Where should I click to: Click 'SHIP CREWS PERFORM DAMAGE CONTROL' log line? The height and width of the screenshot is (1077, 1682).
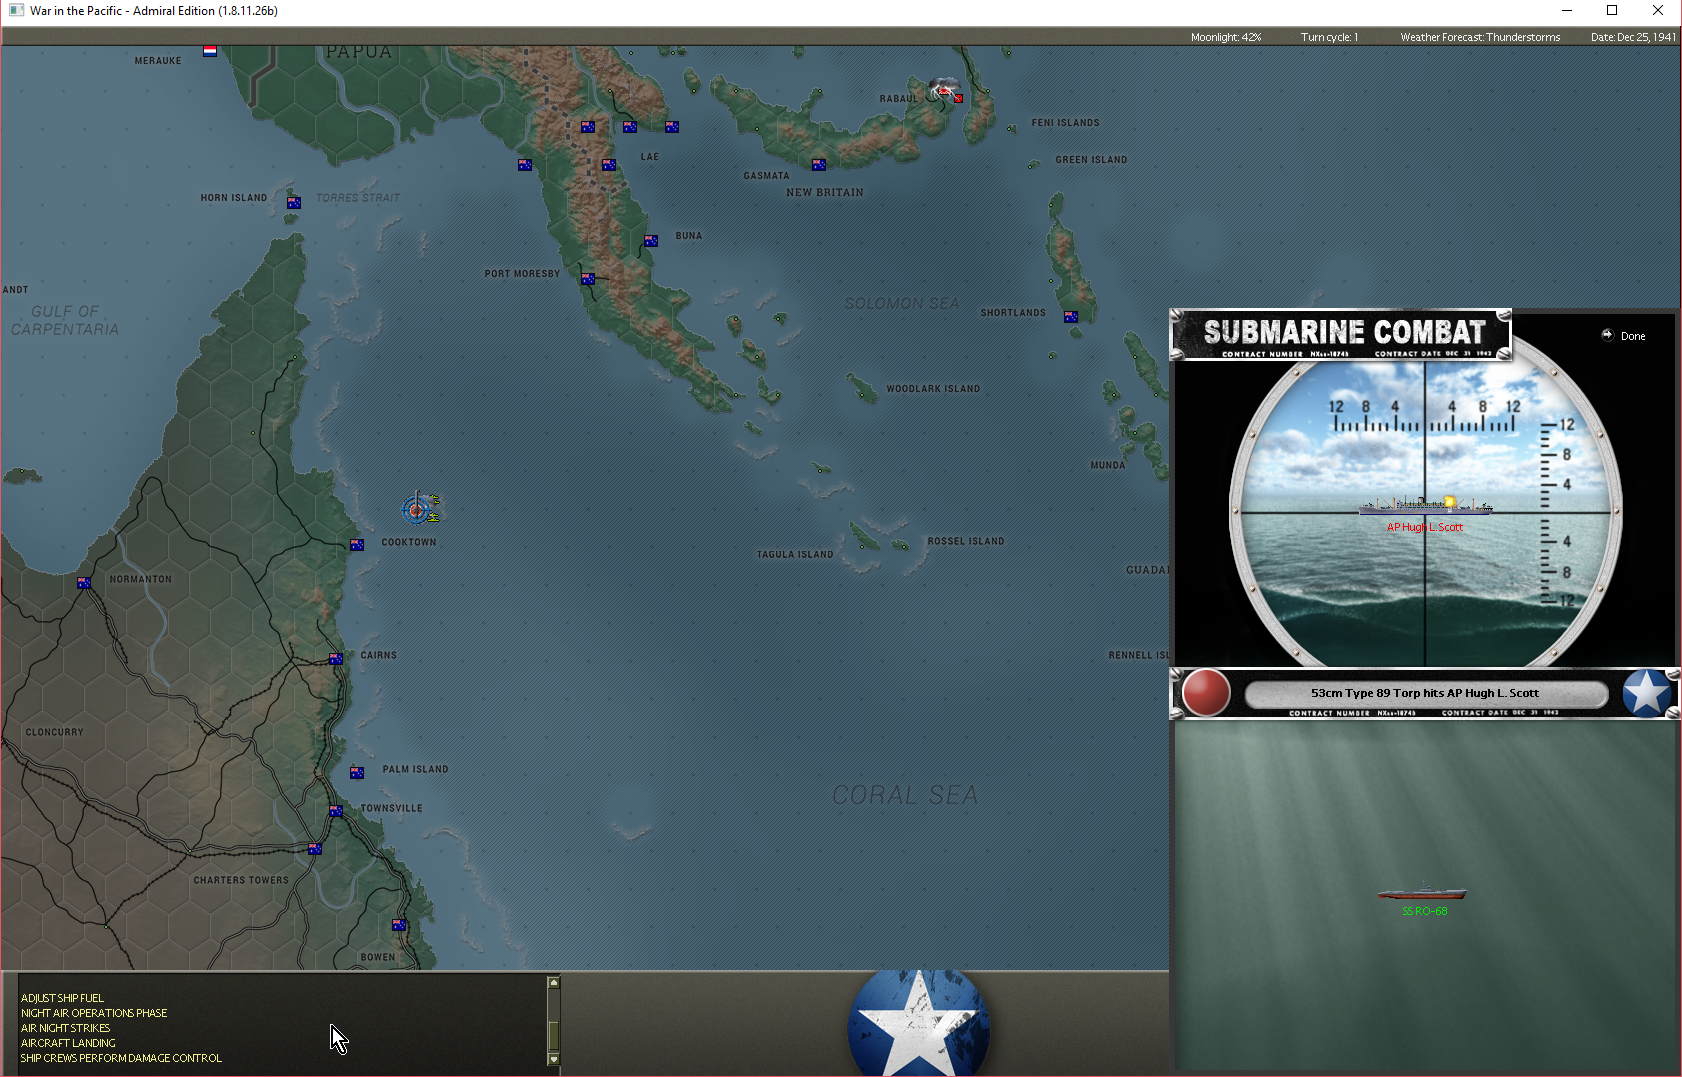pos(121,1058)
